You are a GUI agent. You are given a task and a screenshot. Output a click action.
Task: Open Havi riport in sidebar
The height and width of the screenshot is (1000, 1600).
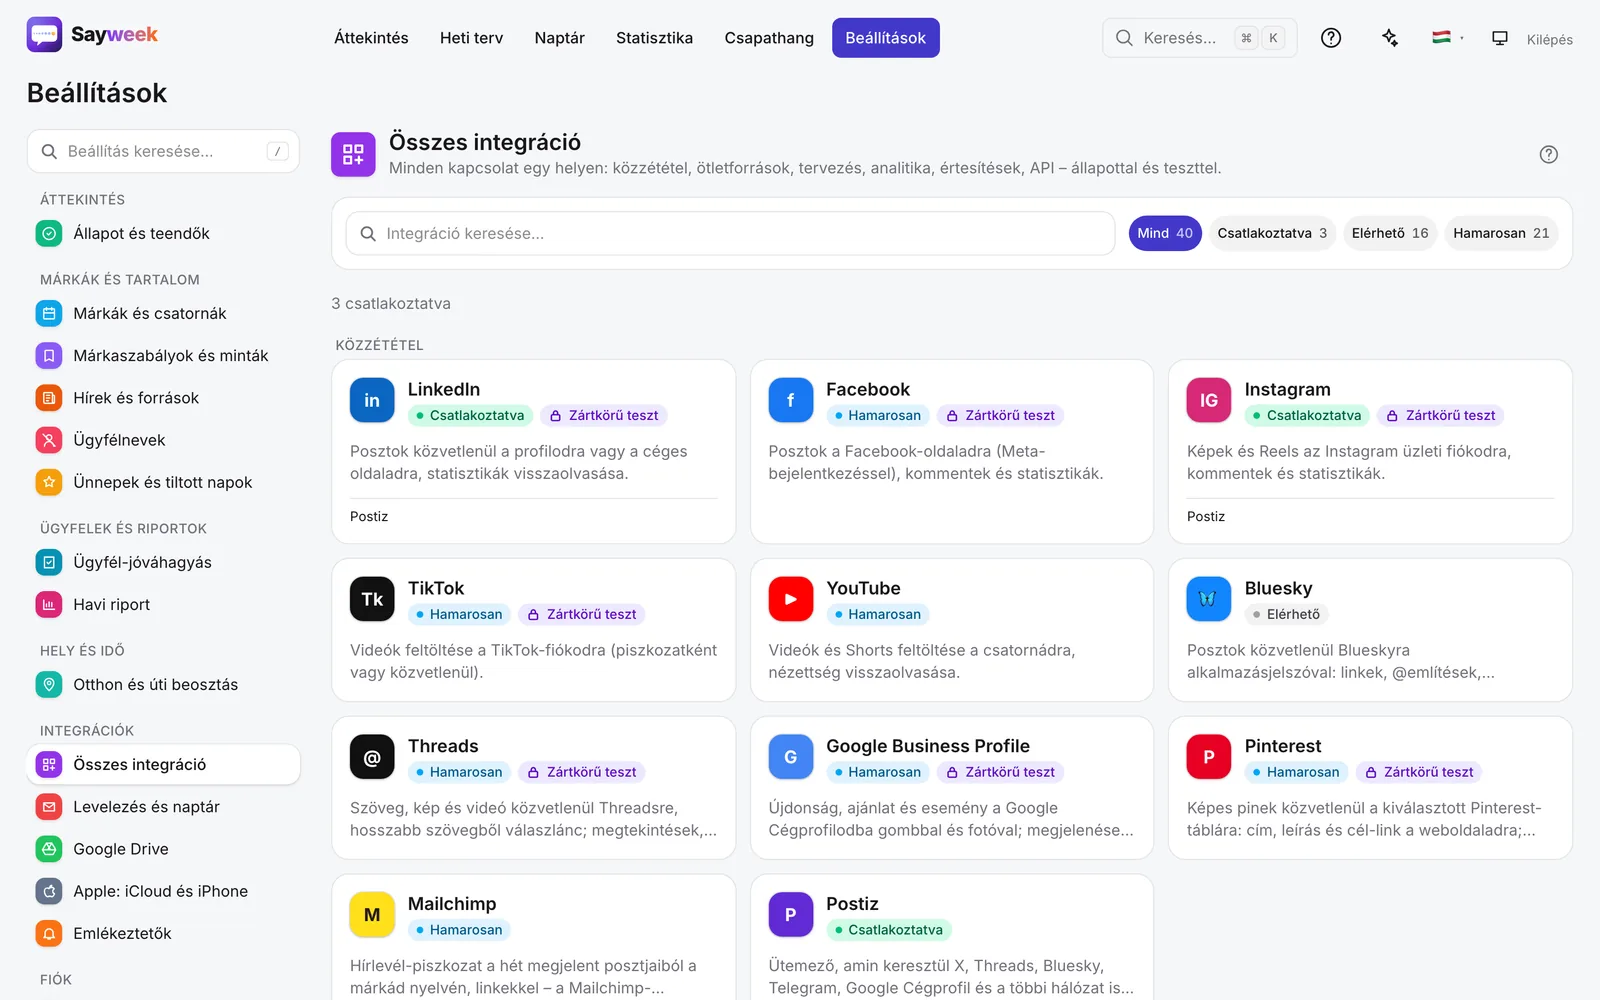pyautogui.click(x=163, y=604)
